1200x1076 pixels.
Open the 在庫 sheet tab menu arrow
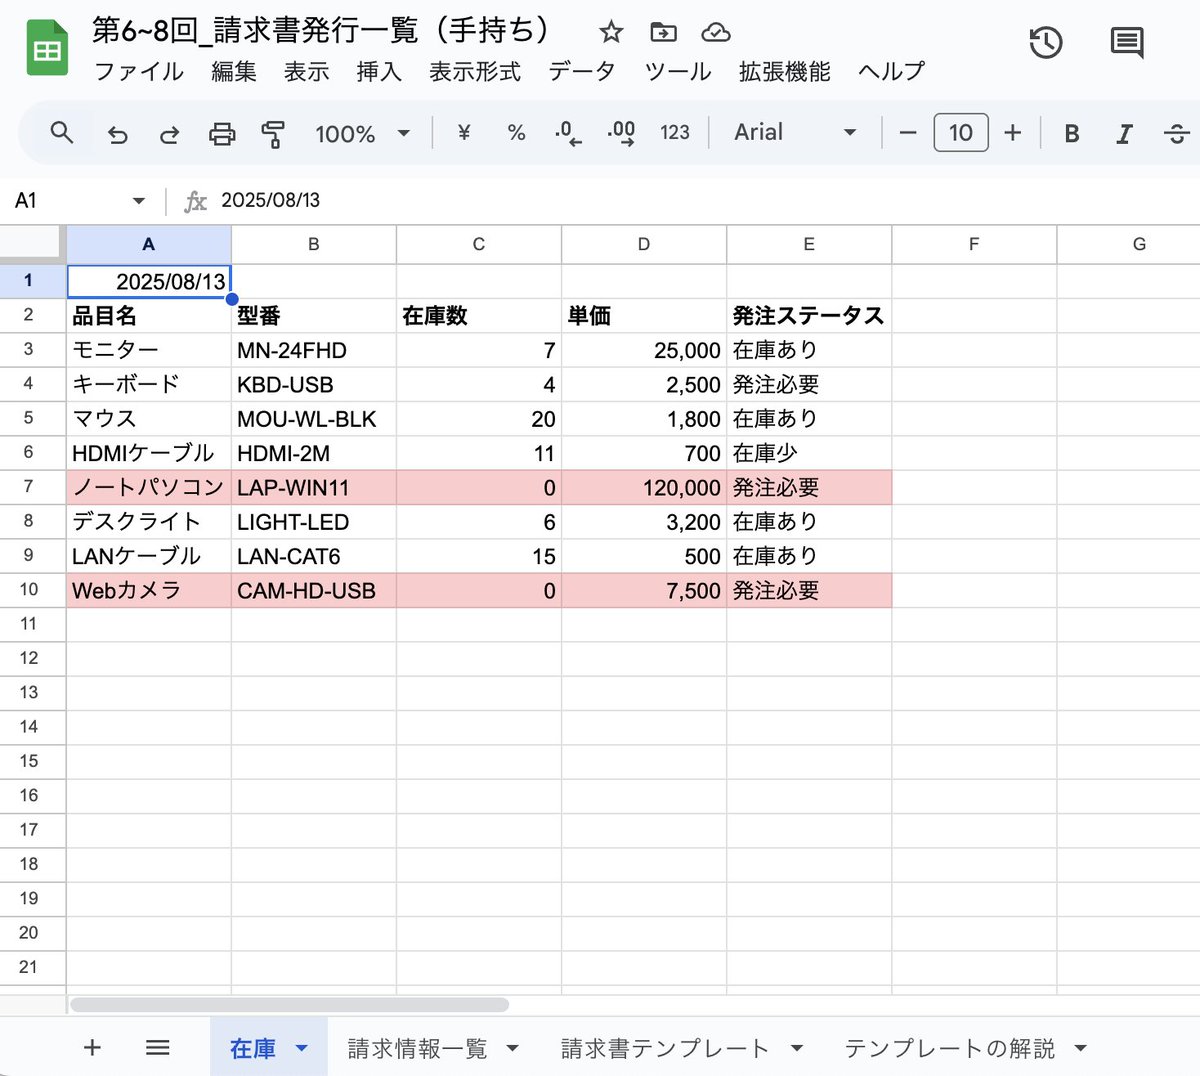301,1048
